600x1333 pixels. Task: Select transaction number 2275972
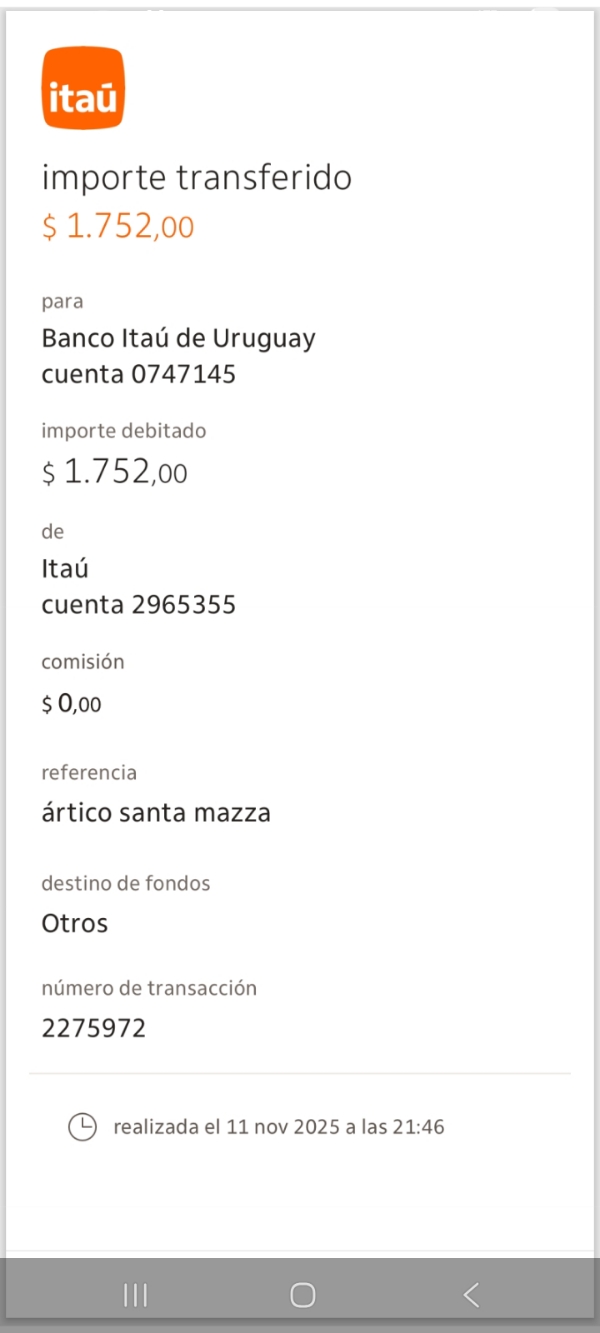[x=94, y=1028]
